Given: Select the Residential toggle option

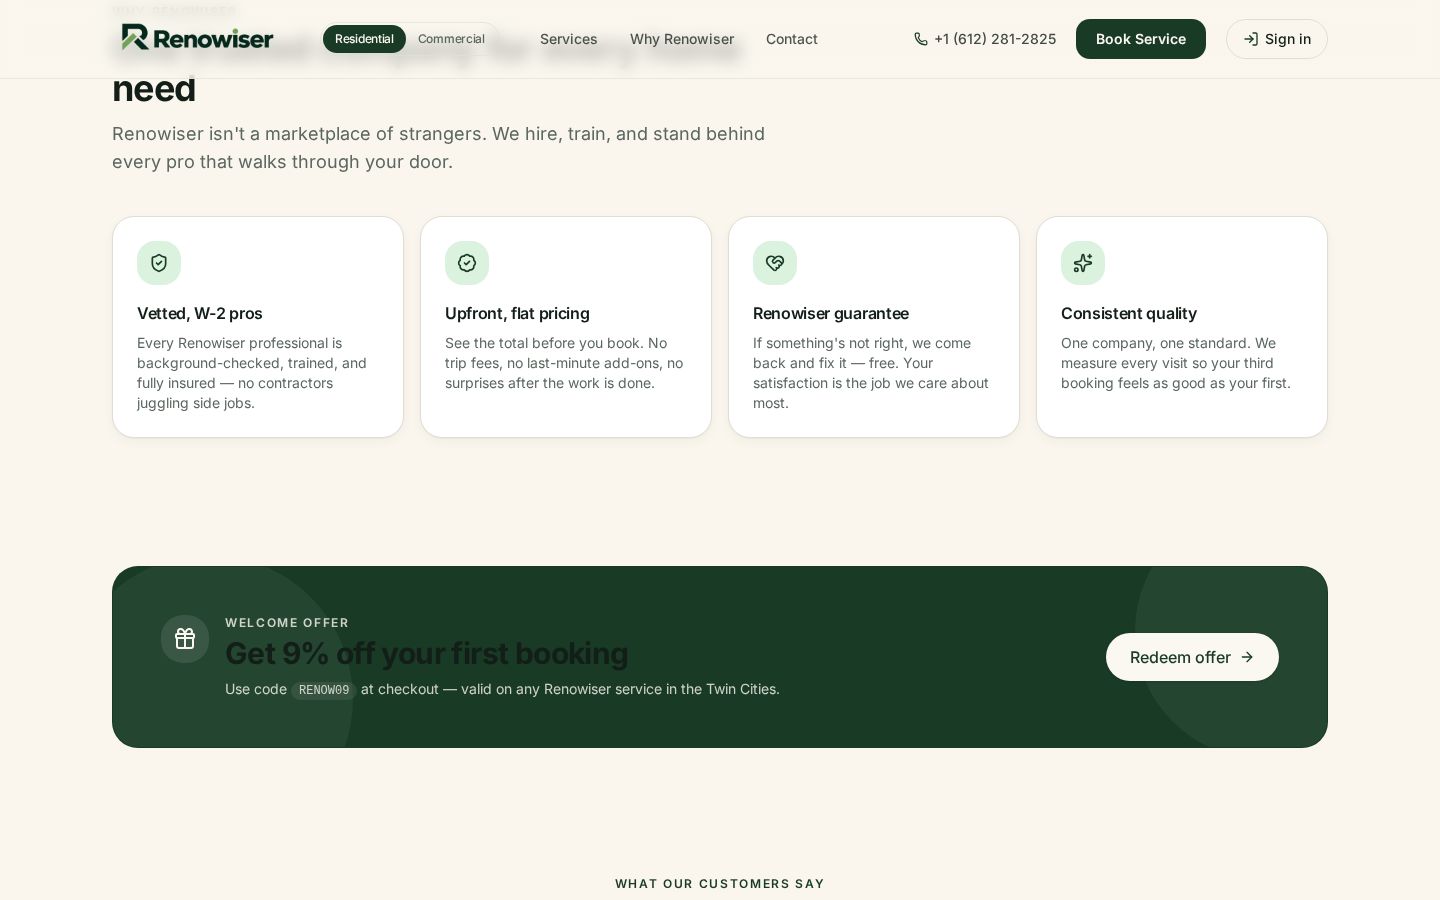Looking at the screenshot, I should click(364, 39).
